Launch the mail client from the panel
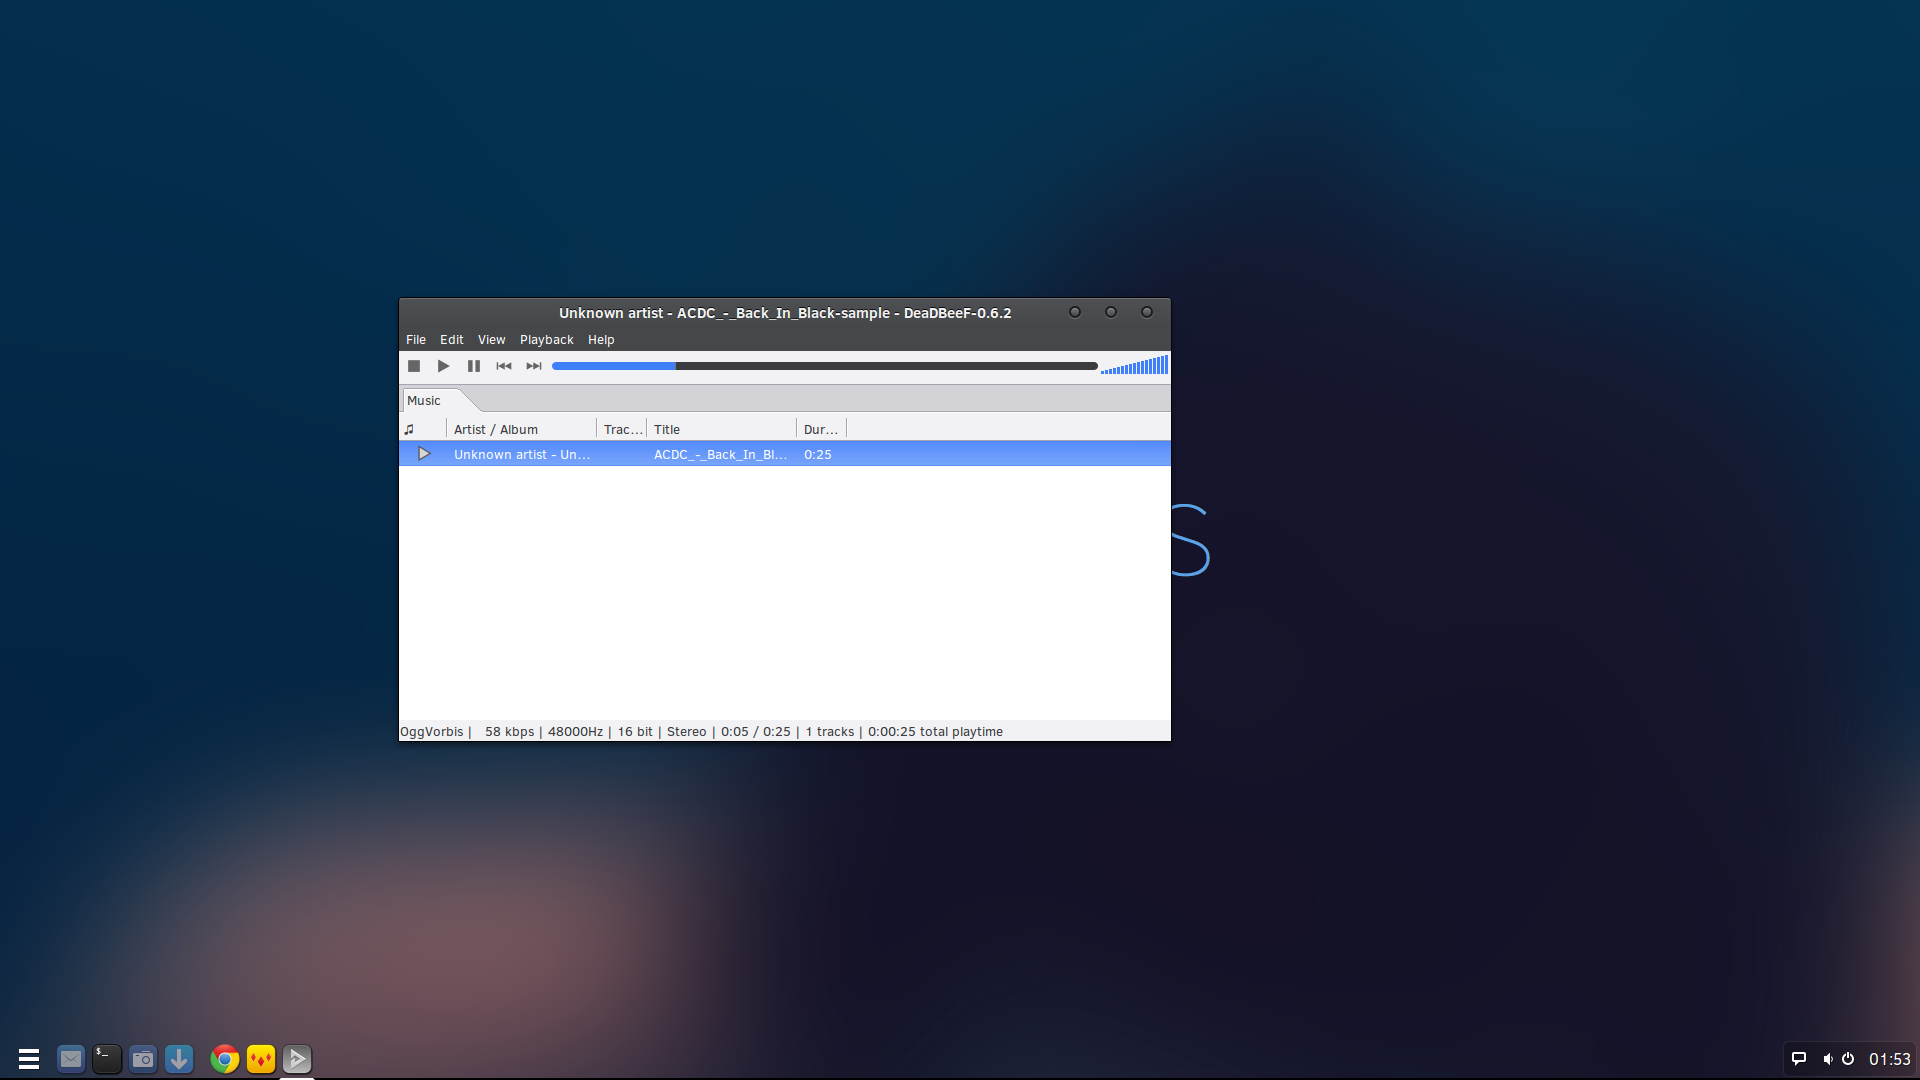The height and width of the screenshot is (1080, 1920). pos(71,1059)
